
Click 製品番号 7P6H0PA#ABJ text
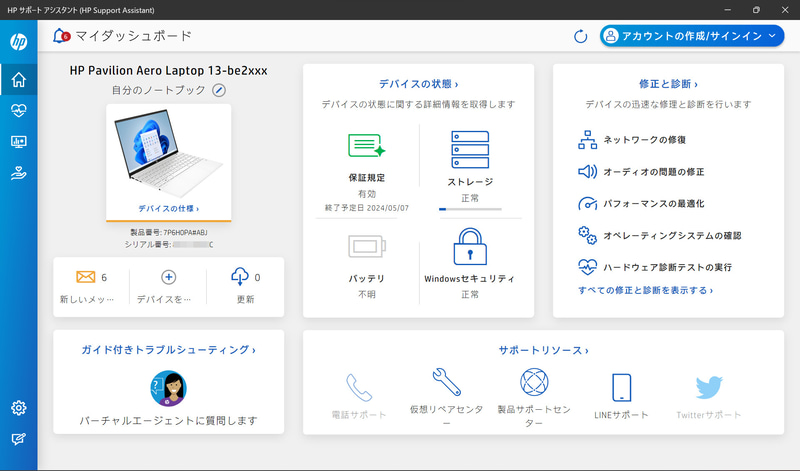168,233
